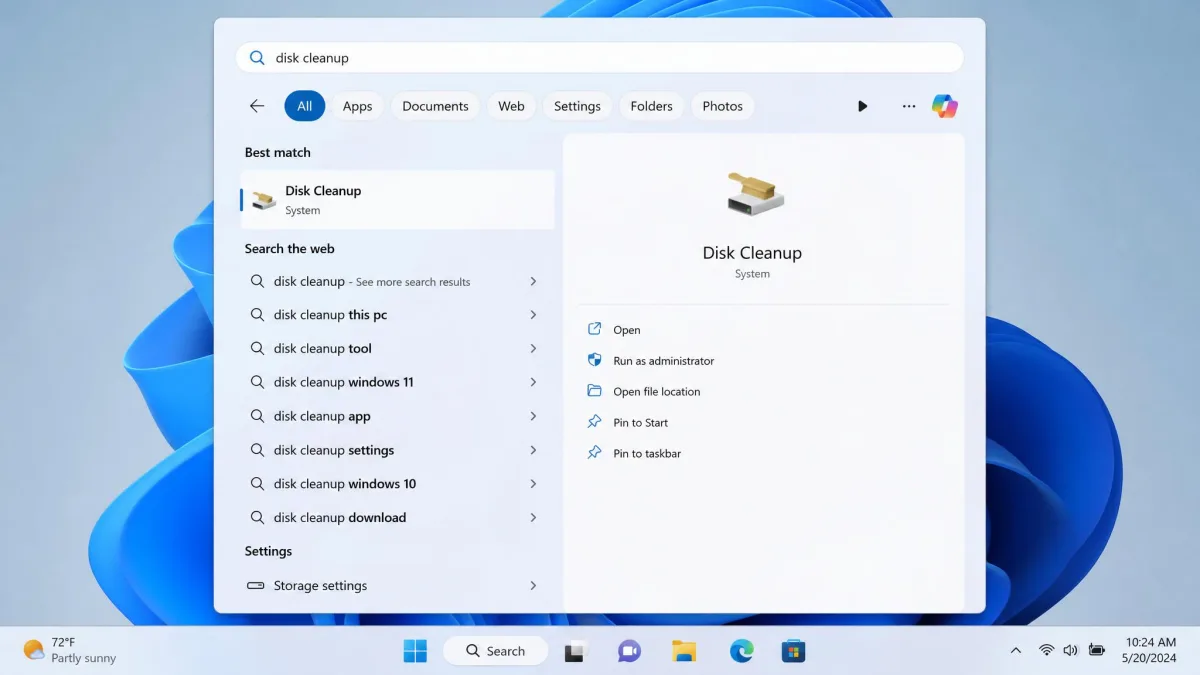Switch to the Folders filter
The height and width of the screenshot is (675, 1200).
pos(651,106)
